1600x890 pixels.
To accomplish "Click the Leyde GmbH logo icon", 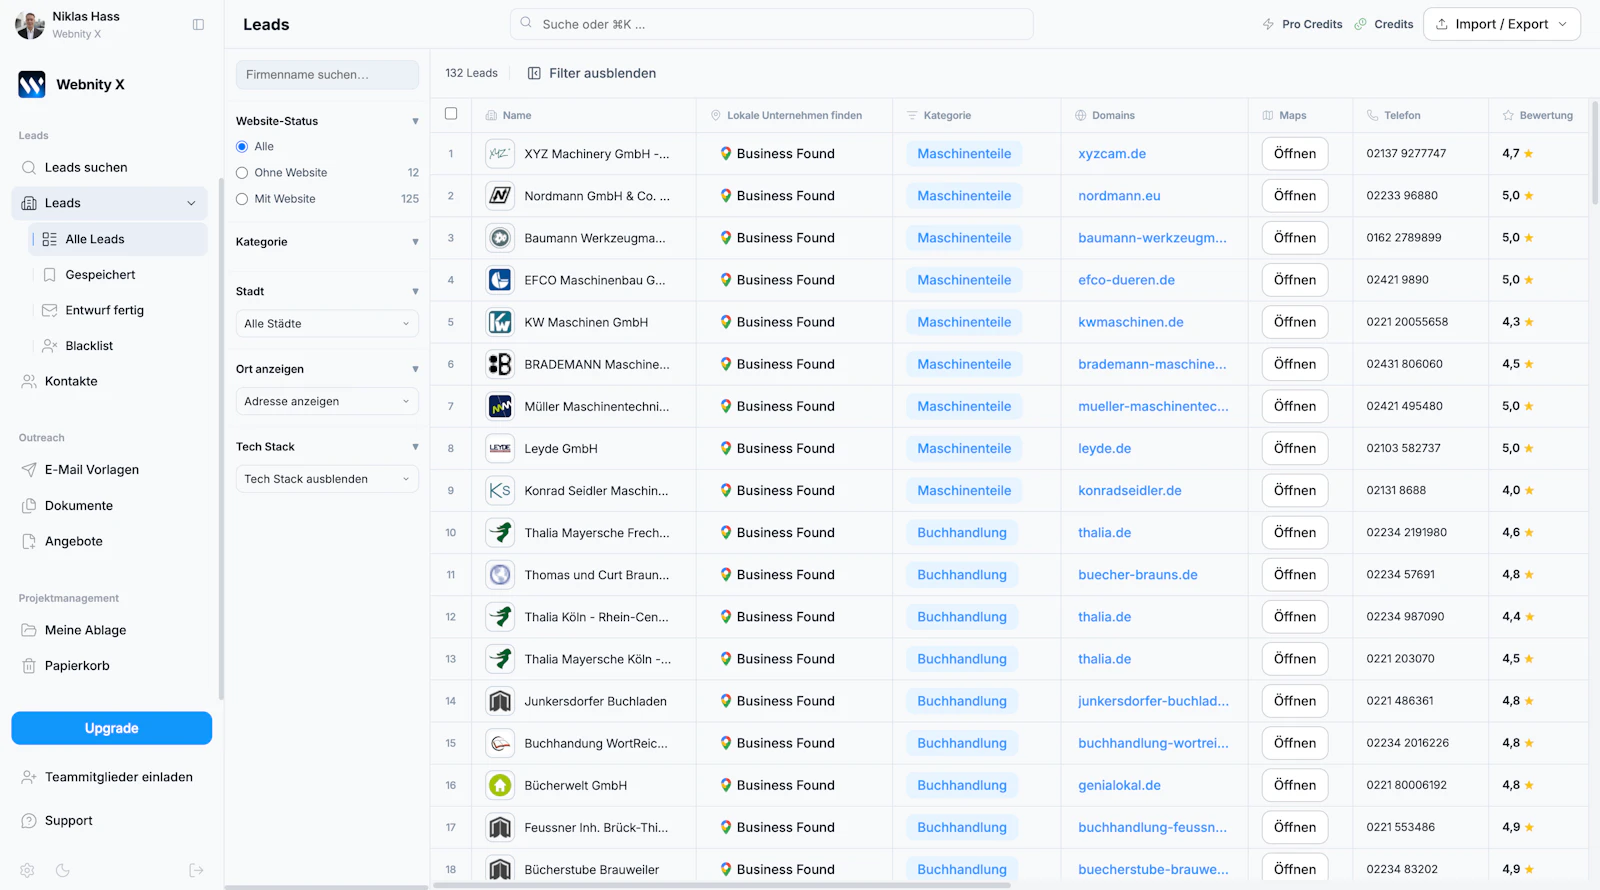I will point(500,449).
